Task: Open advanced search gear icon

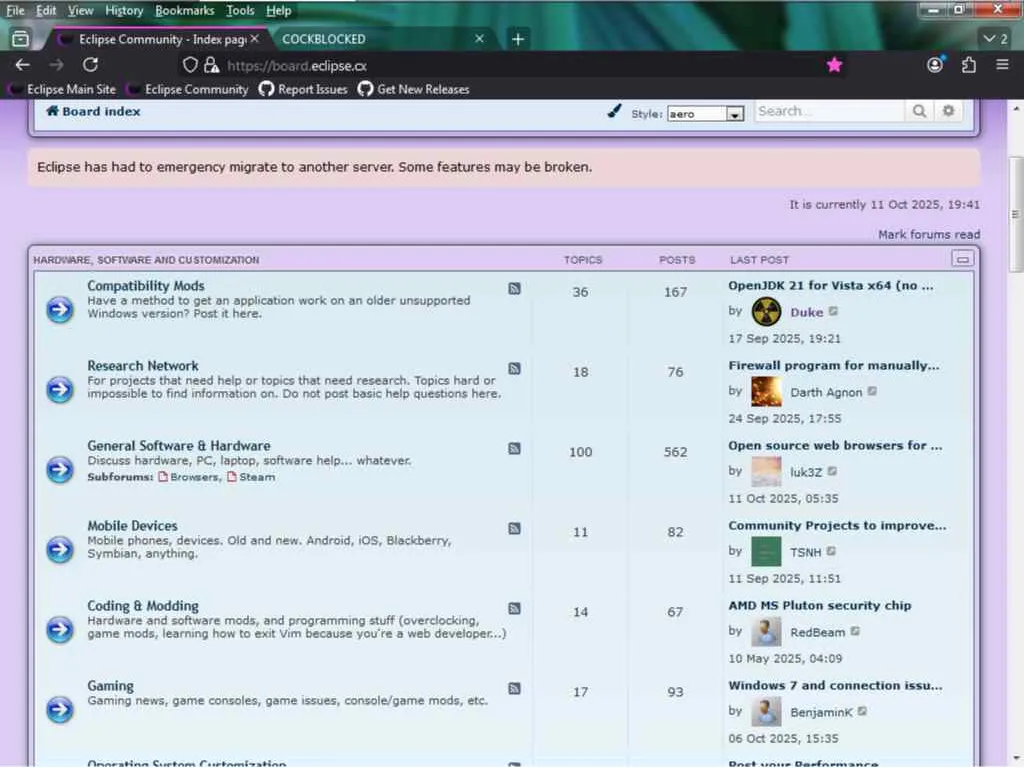Action: (948, 111)
